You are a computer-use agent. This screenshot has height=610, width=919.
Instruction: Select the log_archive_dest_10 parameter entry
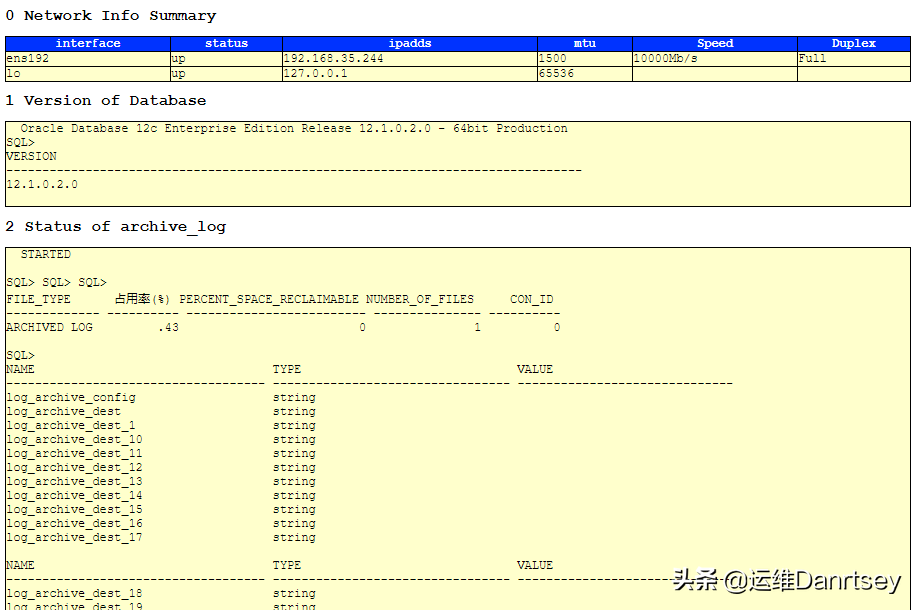click(x=74, y=440)
